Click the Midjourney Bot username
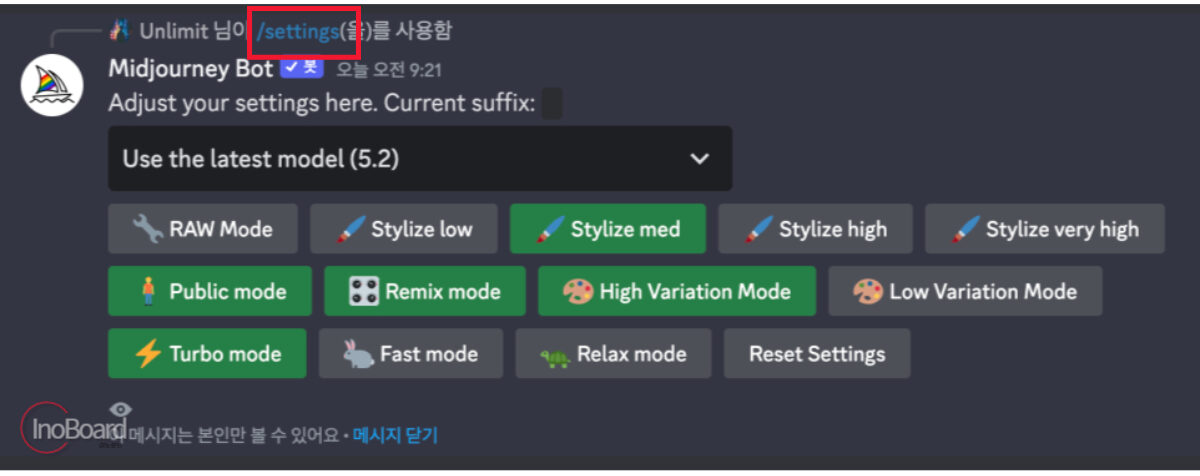The width and height of the screenshot is (1200, 476). [x=190, y=69]
